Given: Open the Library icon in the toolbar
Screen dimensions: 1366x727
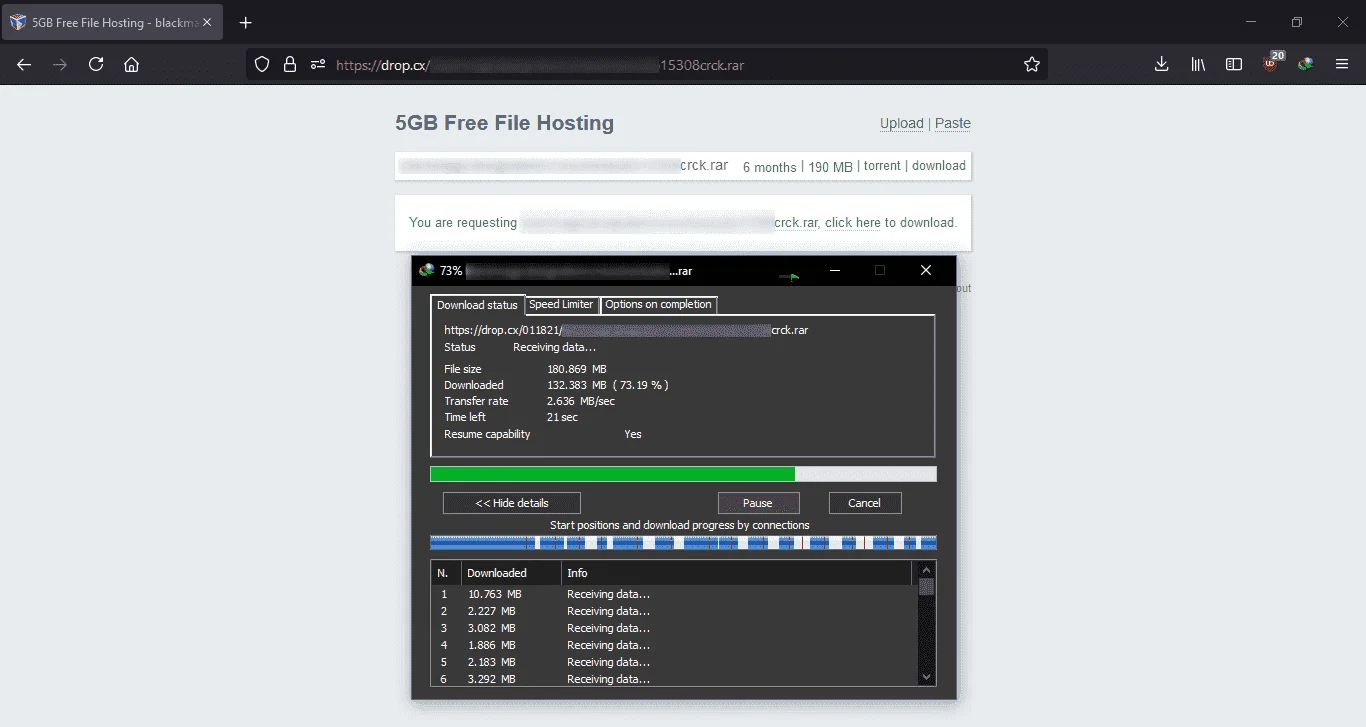Looking at the screenshot, I should point(1198,64).
